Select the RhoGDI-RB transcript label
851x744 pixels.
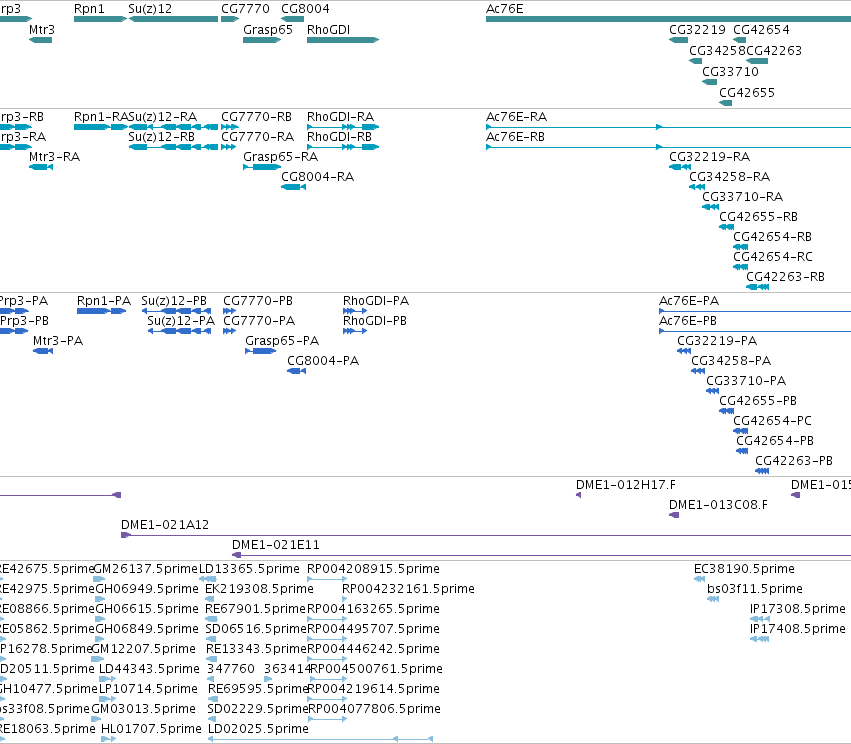[339, 137]
